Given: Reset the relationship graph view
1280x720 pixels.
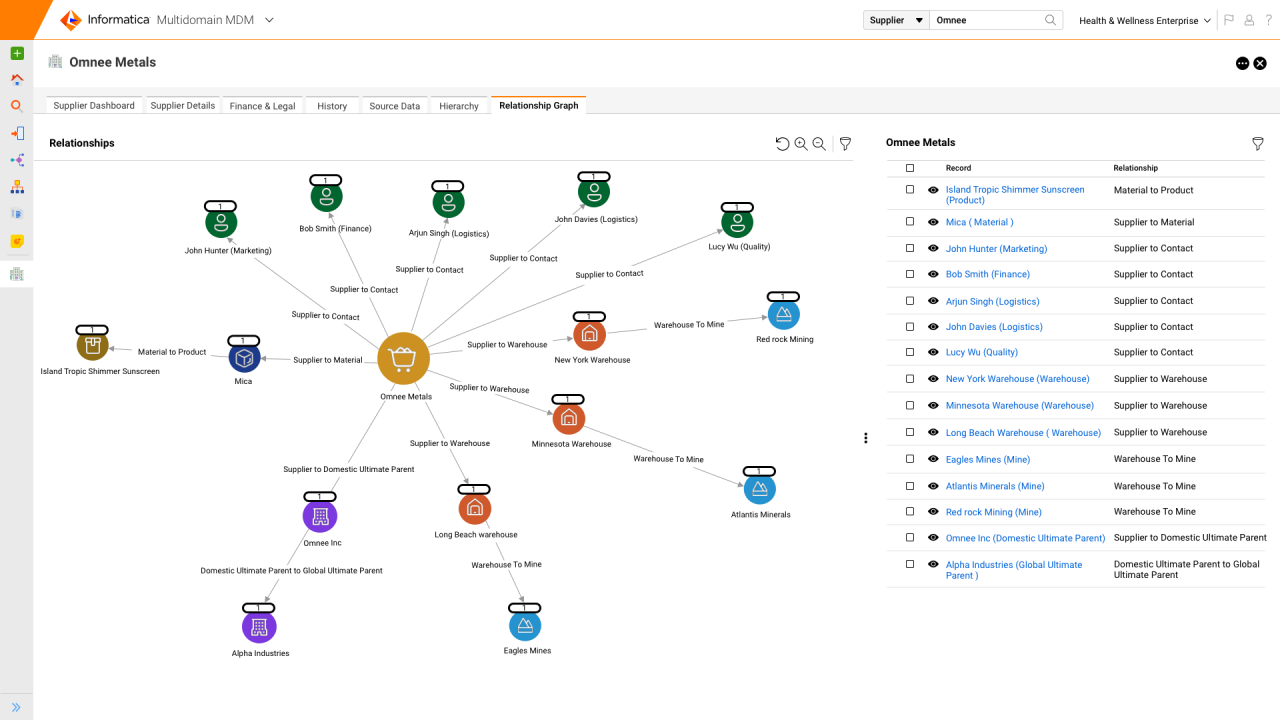Looking at the screenshot, I should pyautogui.click(x=782, y=144).
